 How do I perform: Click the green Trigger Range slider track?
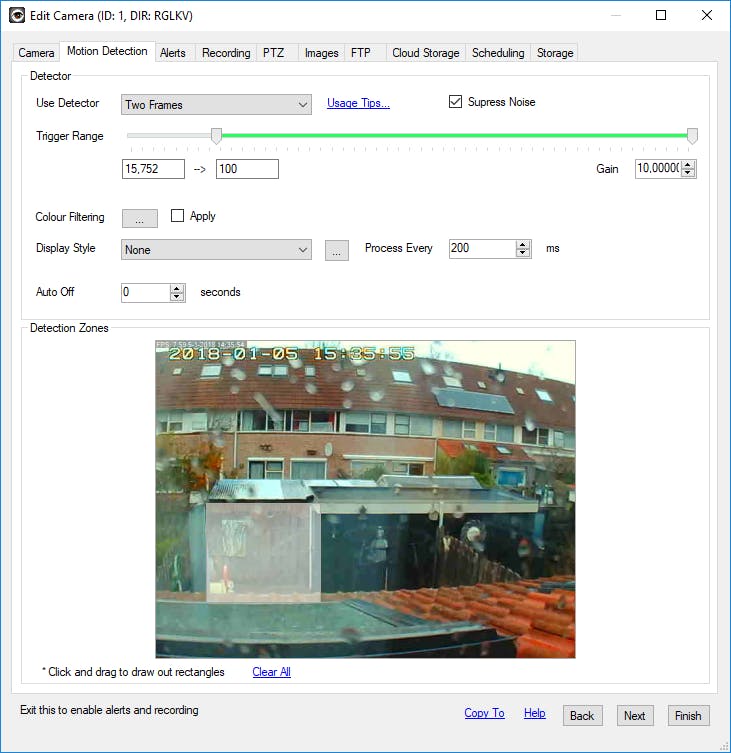click(454, 135)
